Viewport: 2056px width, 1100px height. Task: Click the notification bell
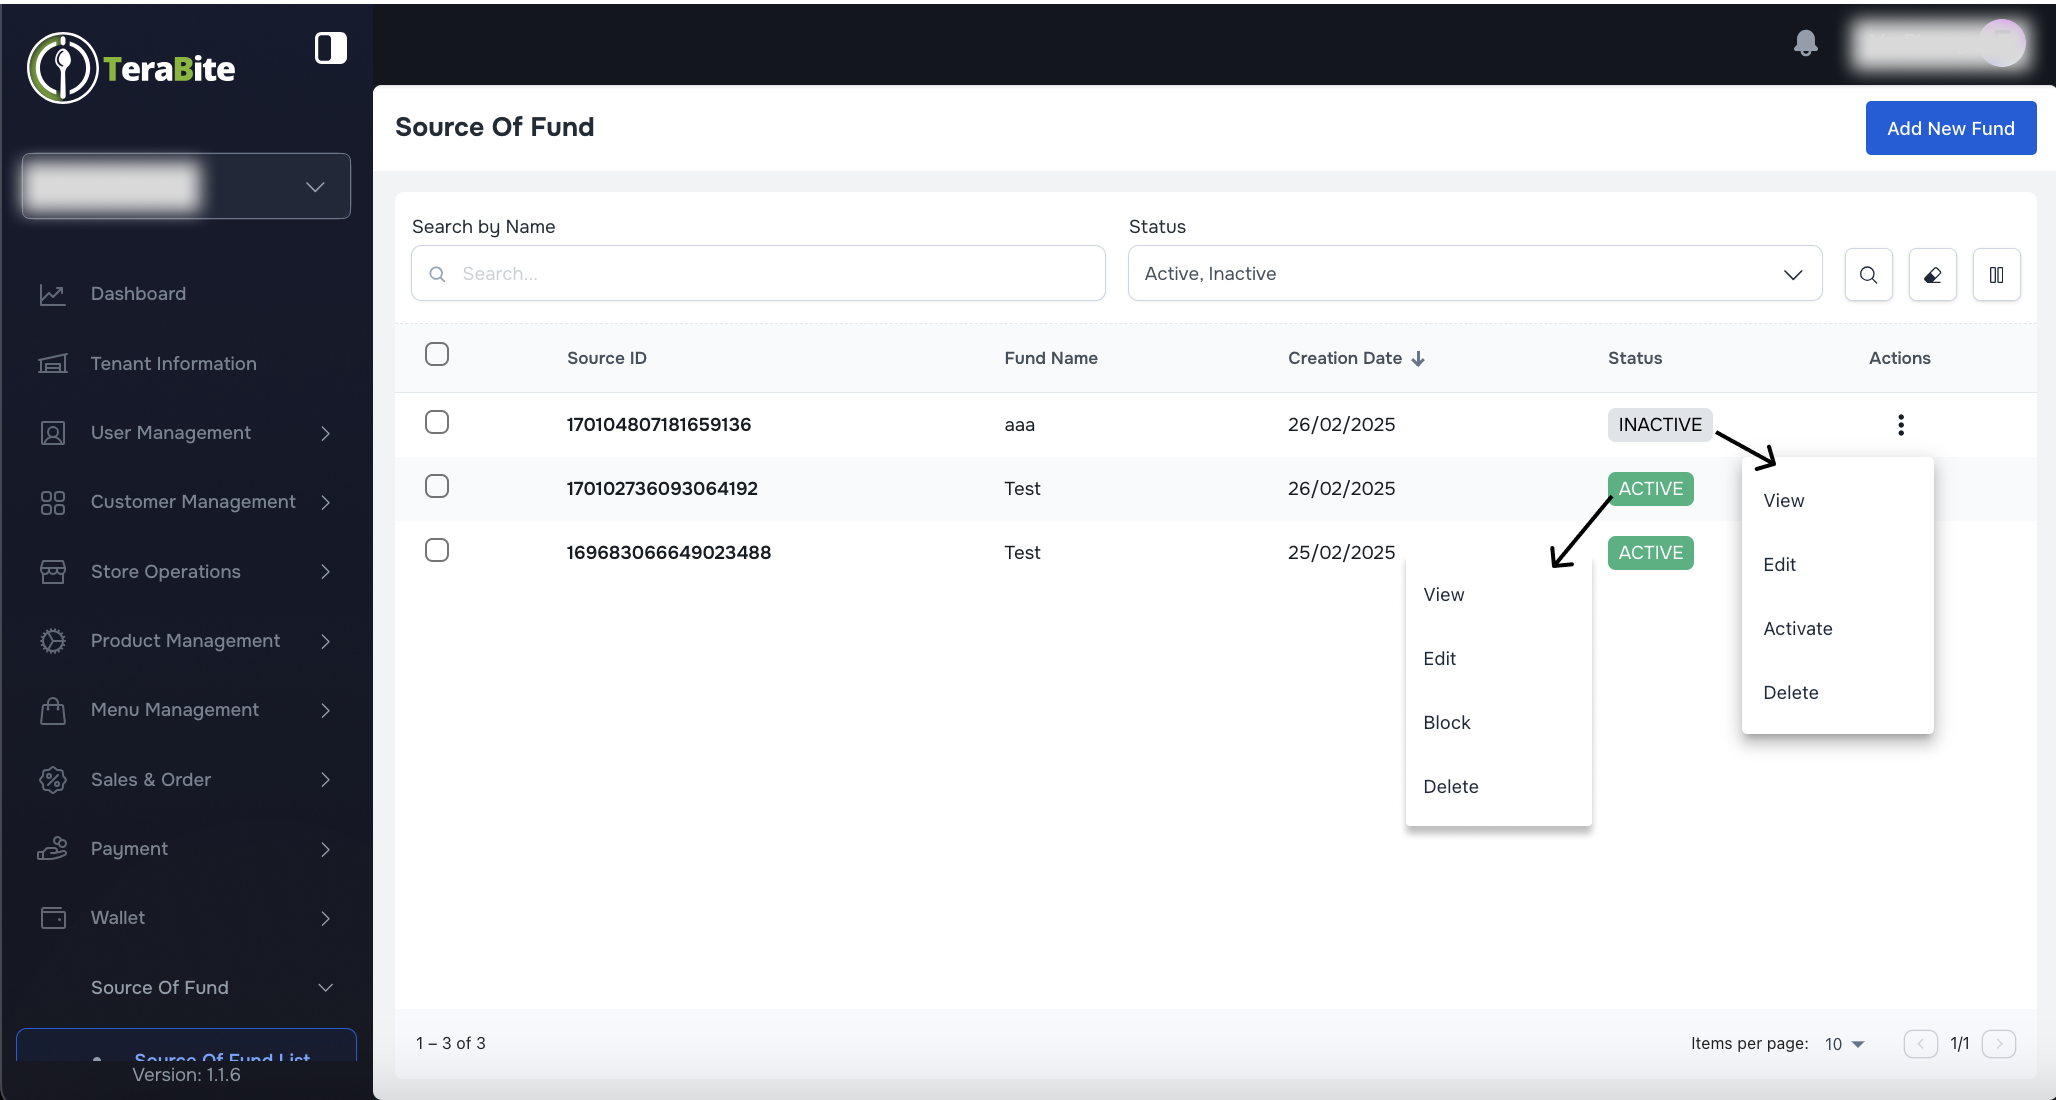[1806, 42]
